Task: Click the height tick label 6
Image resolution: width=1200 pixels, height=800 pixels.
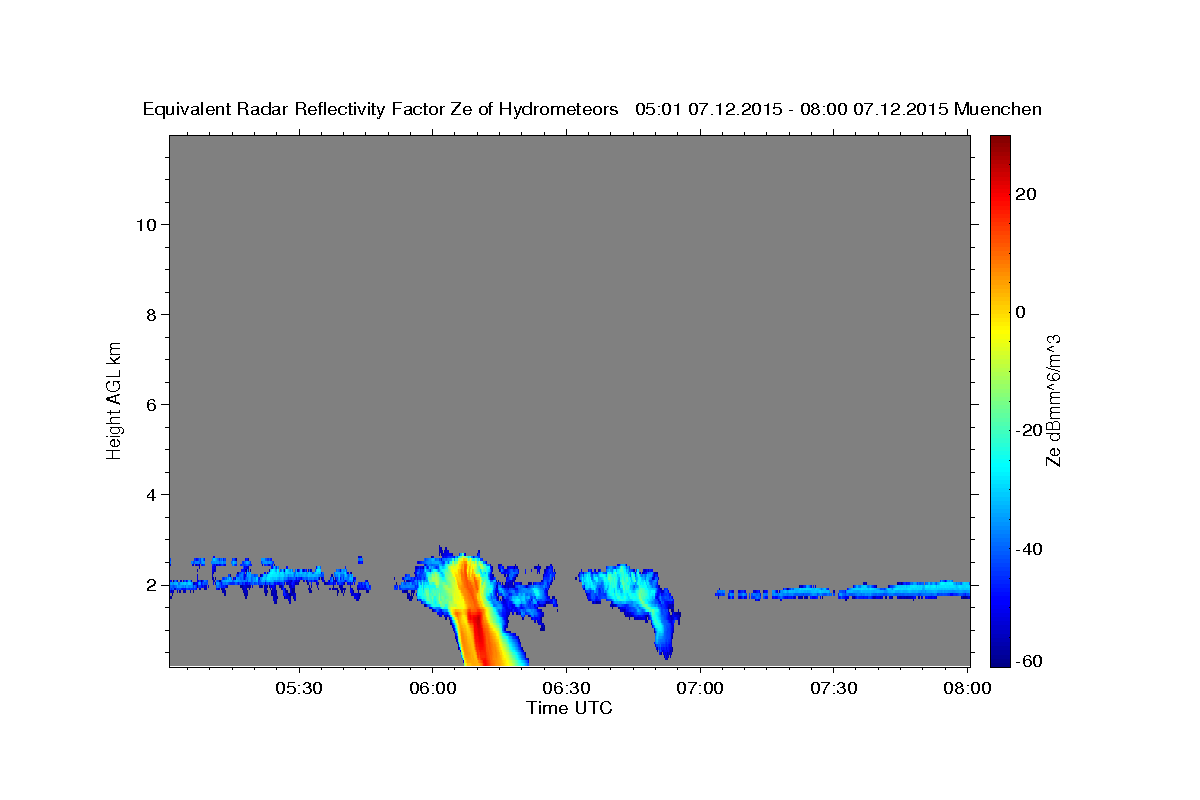Action: tap(151, 404)
